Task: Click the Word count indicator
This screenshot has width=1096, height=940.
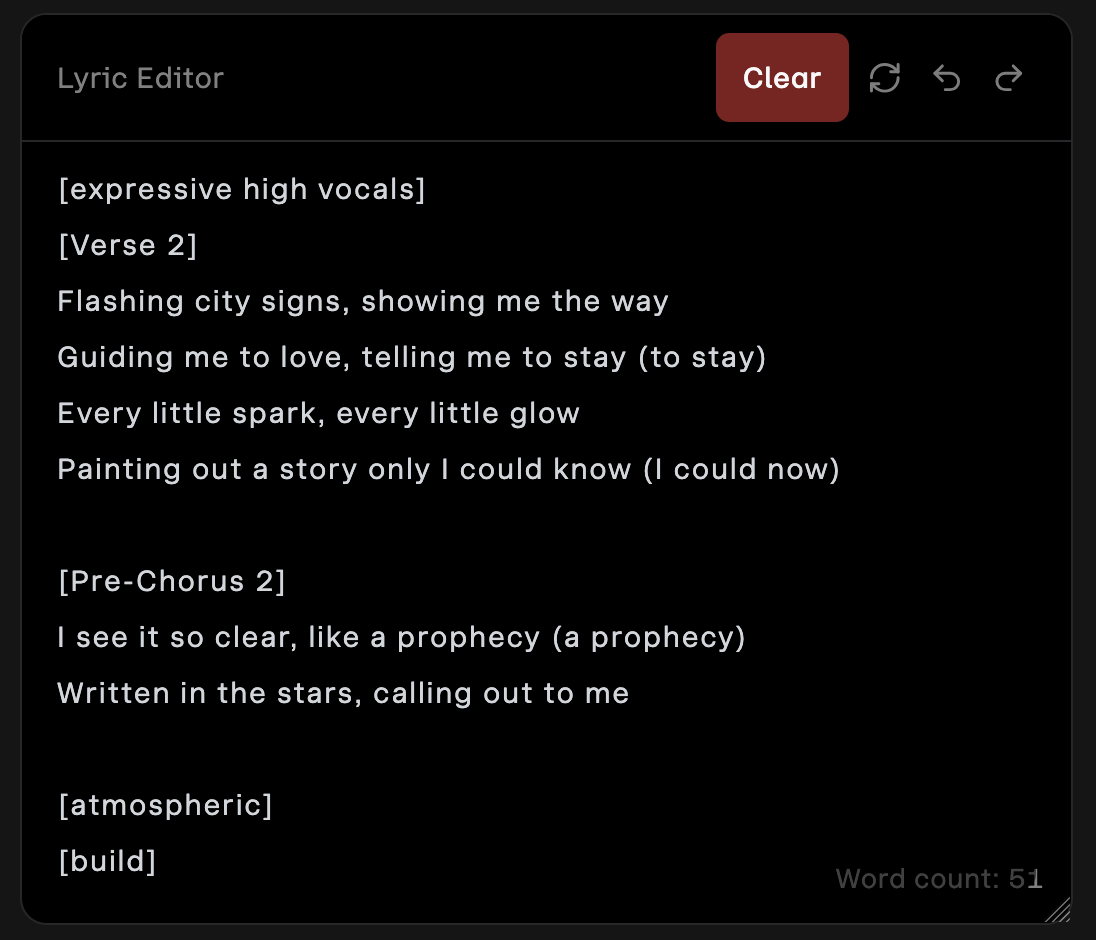Action: (x=939, y=879)
